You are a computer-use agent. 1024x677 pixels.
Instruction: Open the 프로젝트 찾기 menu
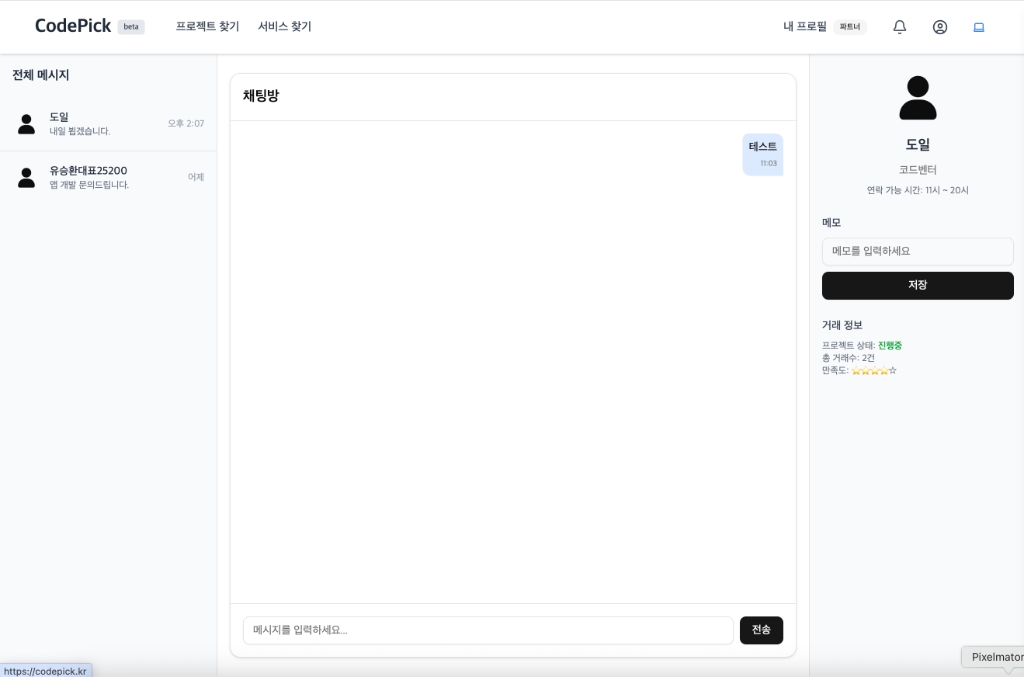click(207, 27)
